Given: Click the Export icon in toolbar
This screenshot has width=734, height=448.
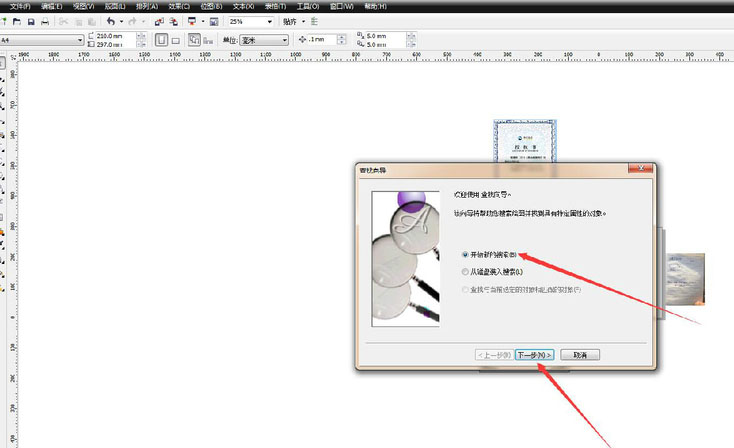Looking at the screenshot, I should pos(174,22).
